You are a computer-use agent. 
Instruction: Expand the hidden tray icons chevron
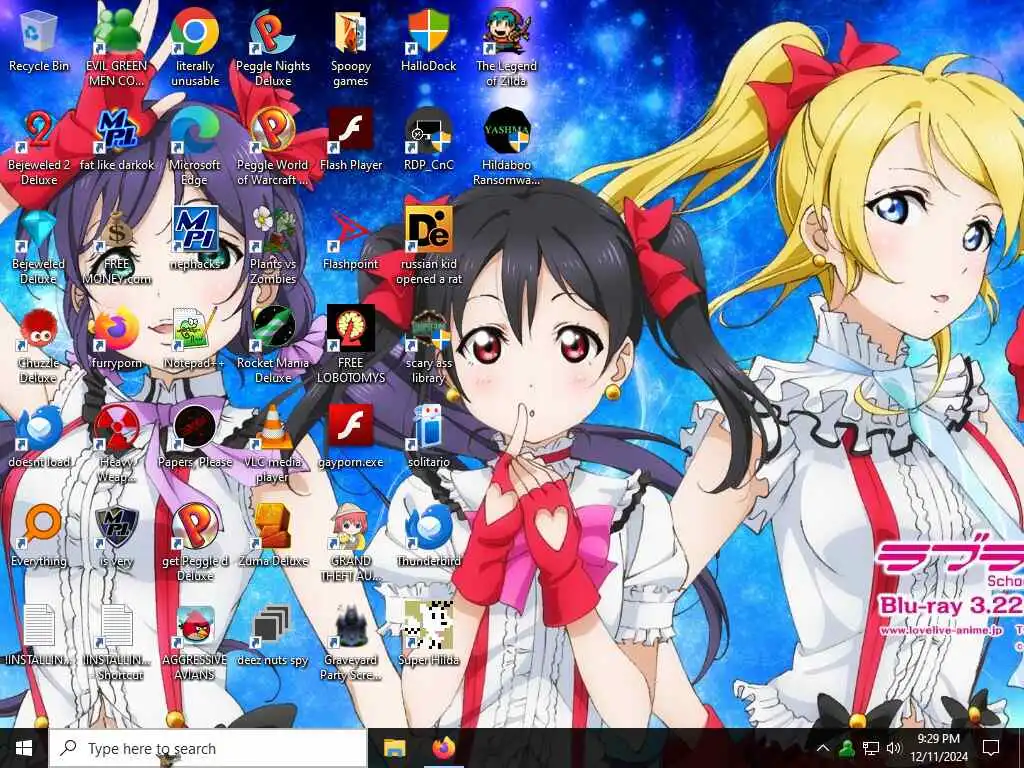coord(823,748)
